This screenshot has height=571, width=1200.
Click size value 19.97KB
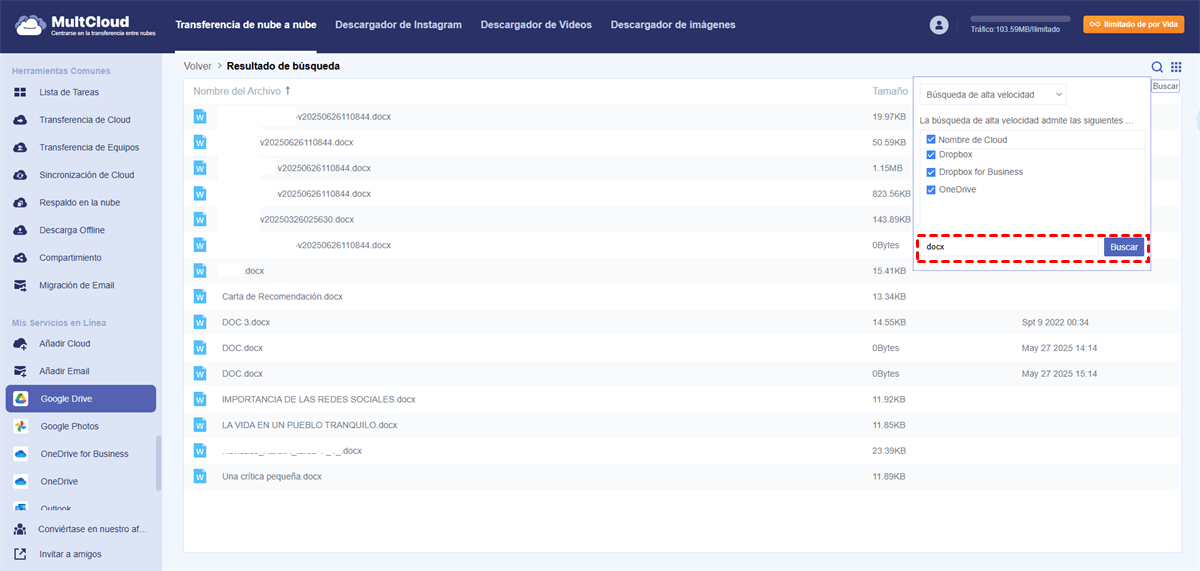889,117
